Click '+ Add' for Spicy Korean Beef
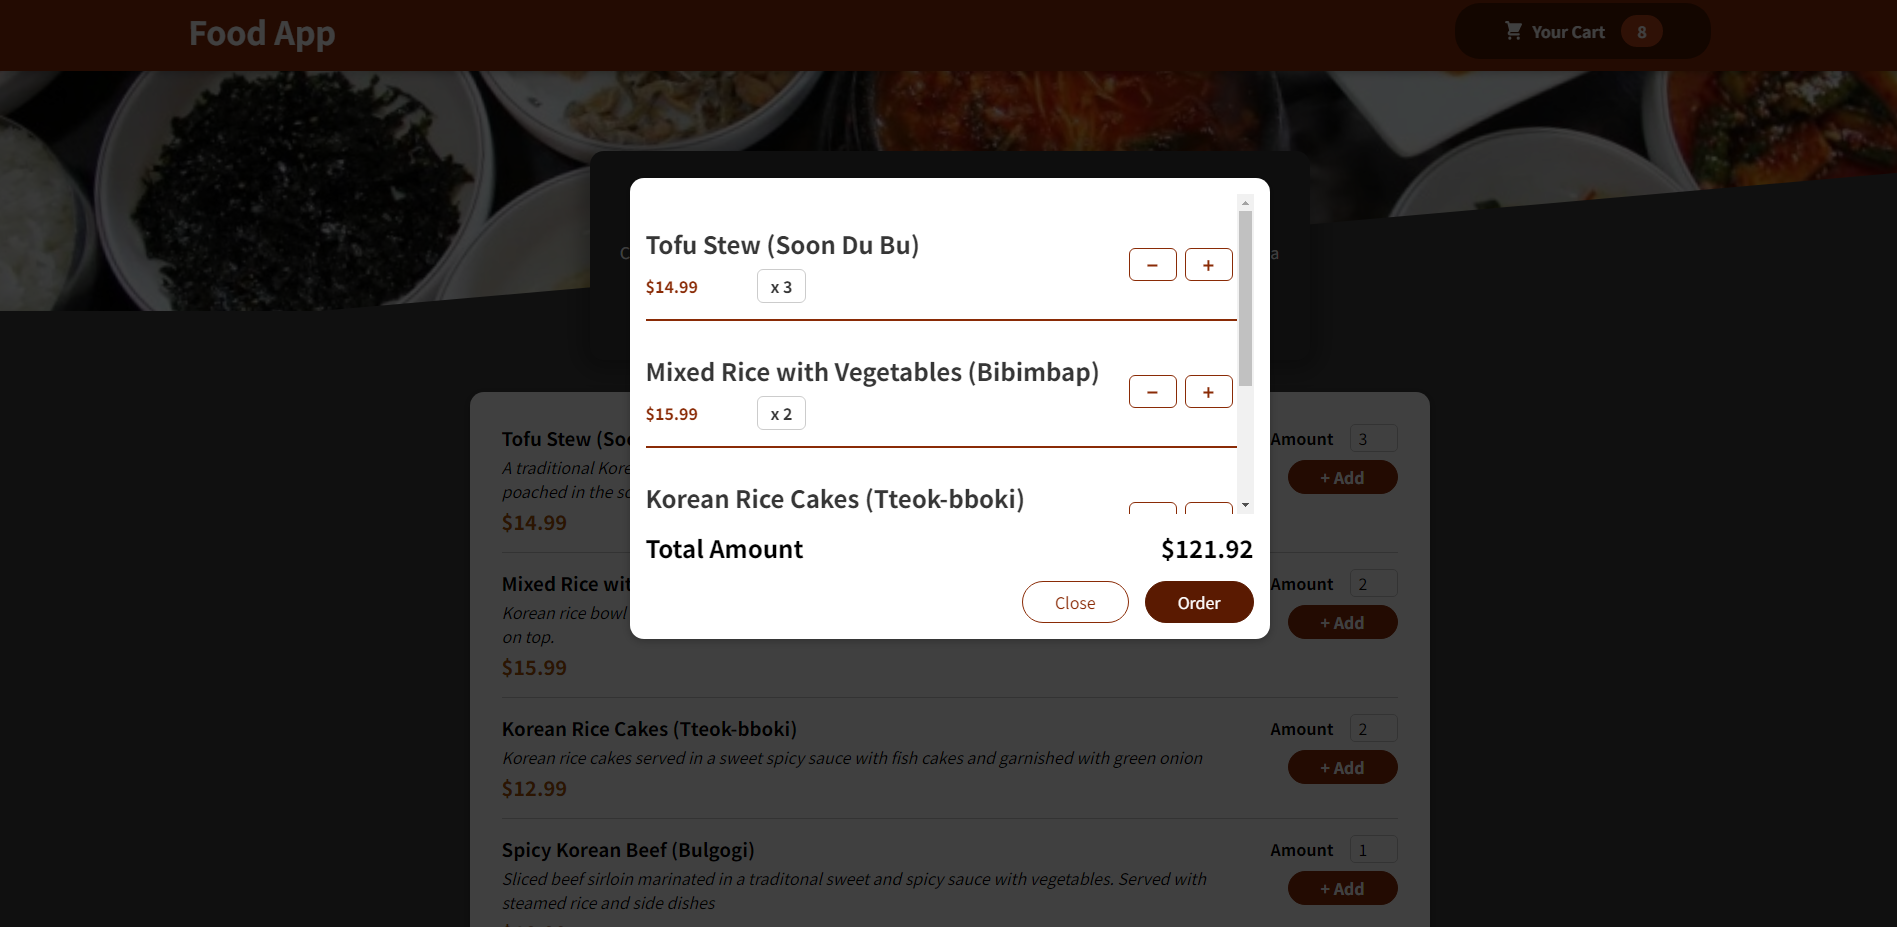Image resolution: width=1897 pixels, height=927 pixels. point(1342,888)
